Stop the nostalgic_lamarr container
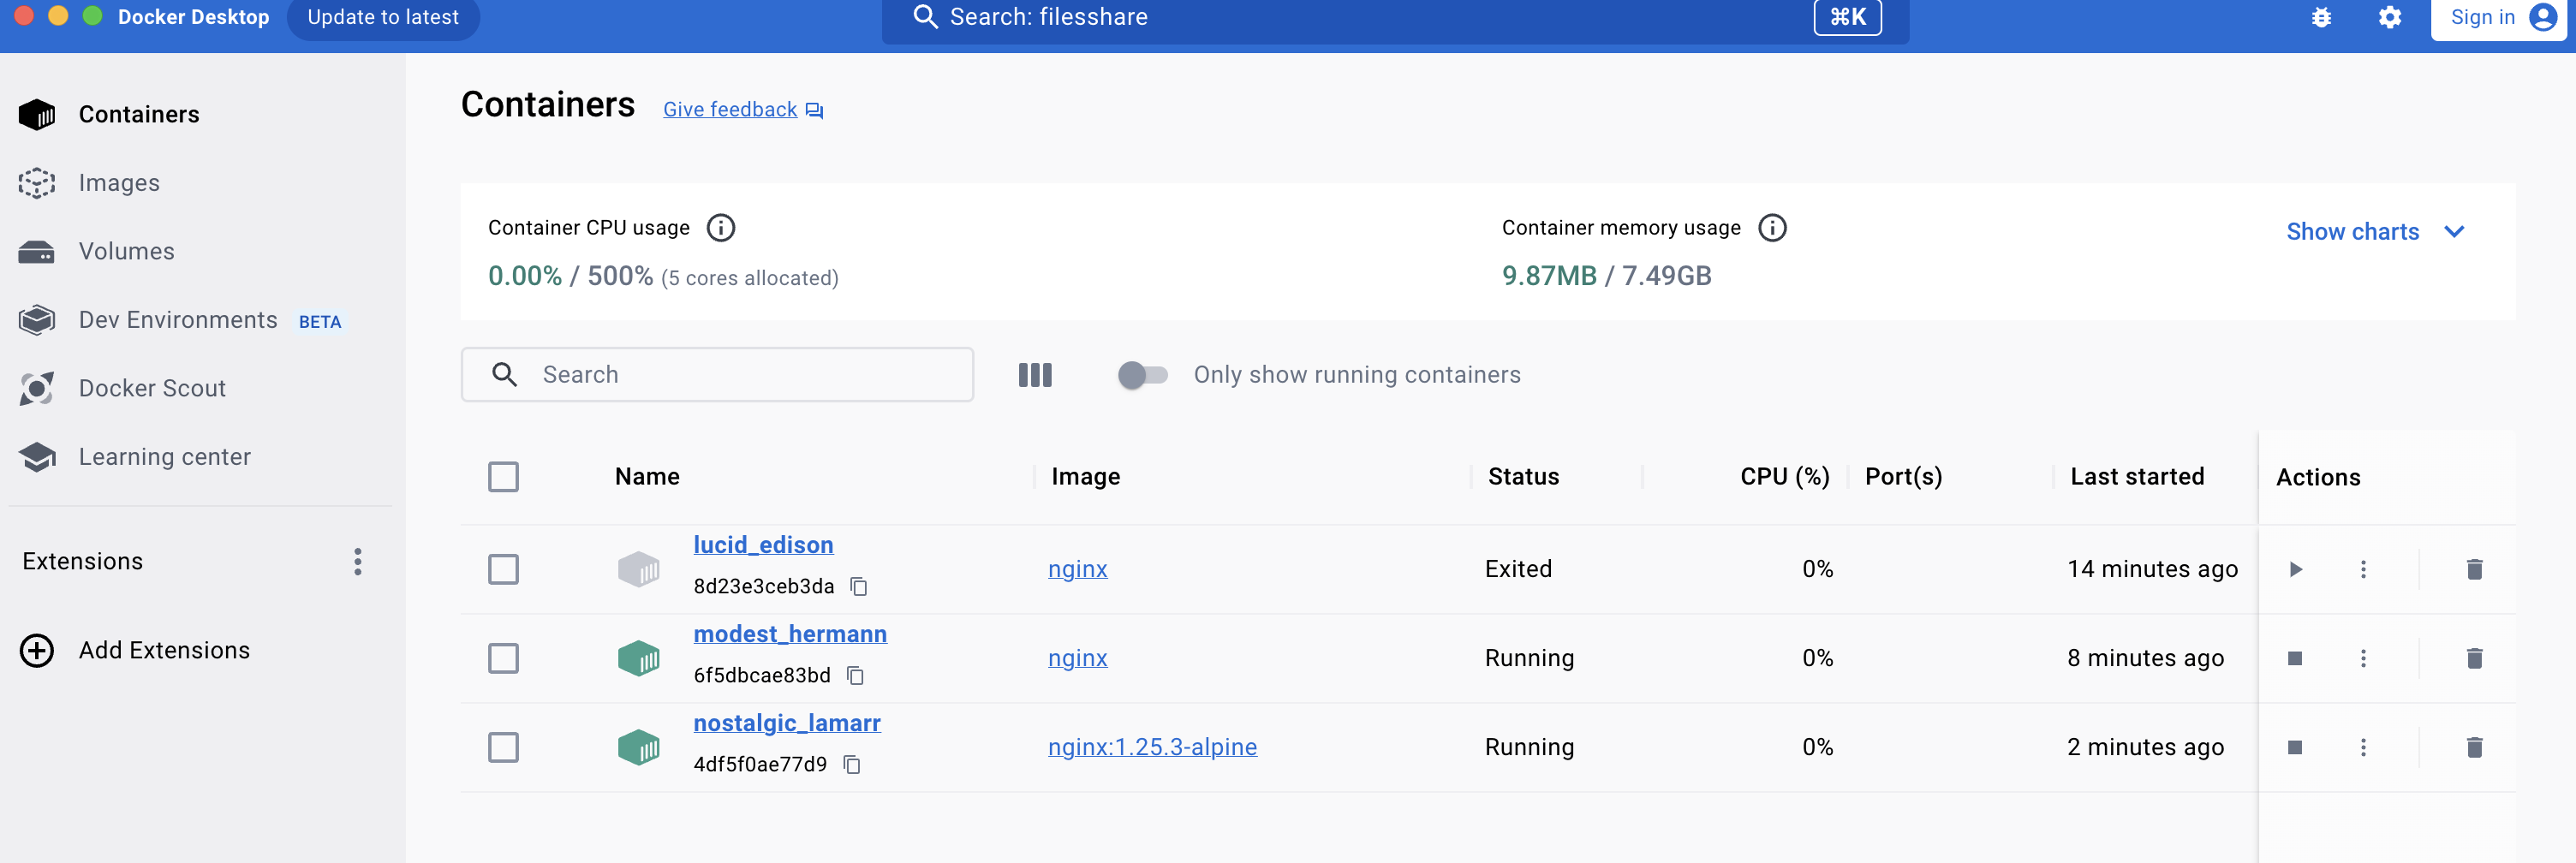Screen dimensions: 2576x863 pos(2295,747)
